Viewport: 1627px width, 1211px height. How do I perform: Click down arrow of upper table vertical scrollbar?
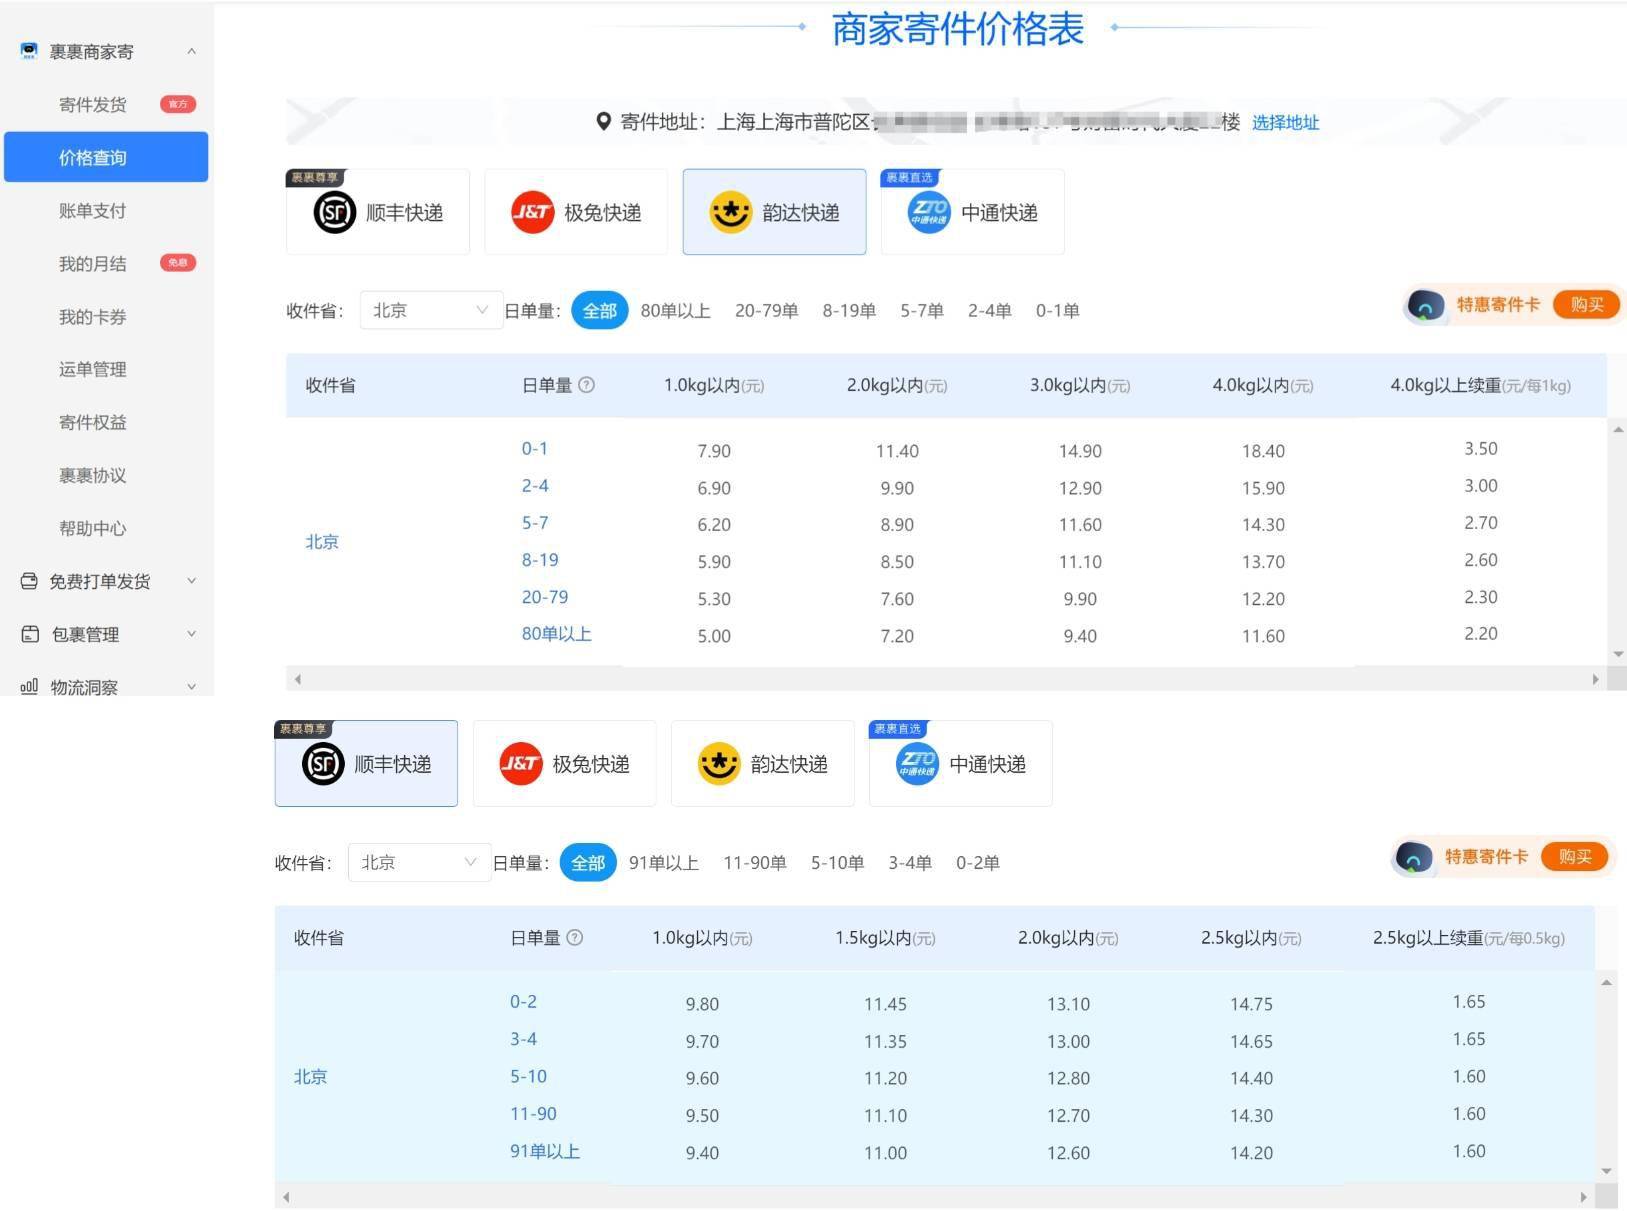point(1618,654)
